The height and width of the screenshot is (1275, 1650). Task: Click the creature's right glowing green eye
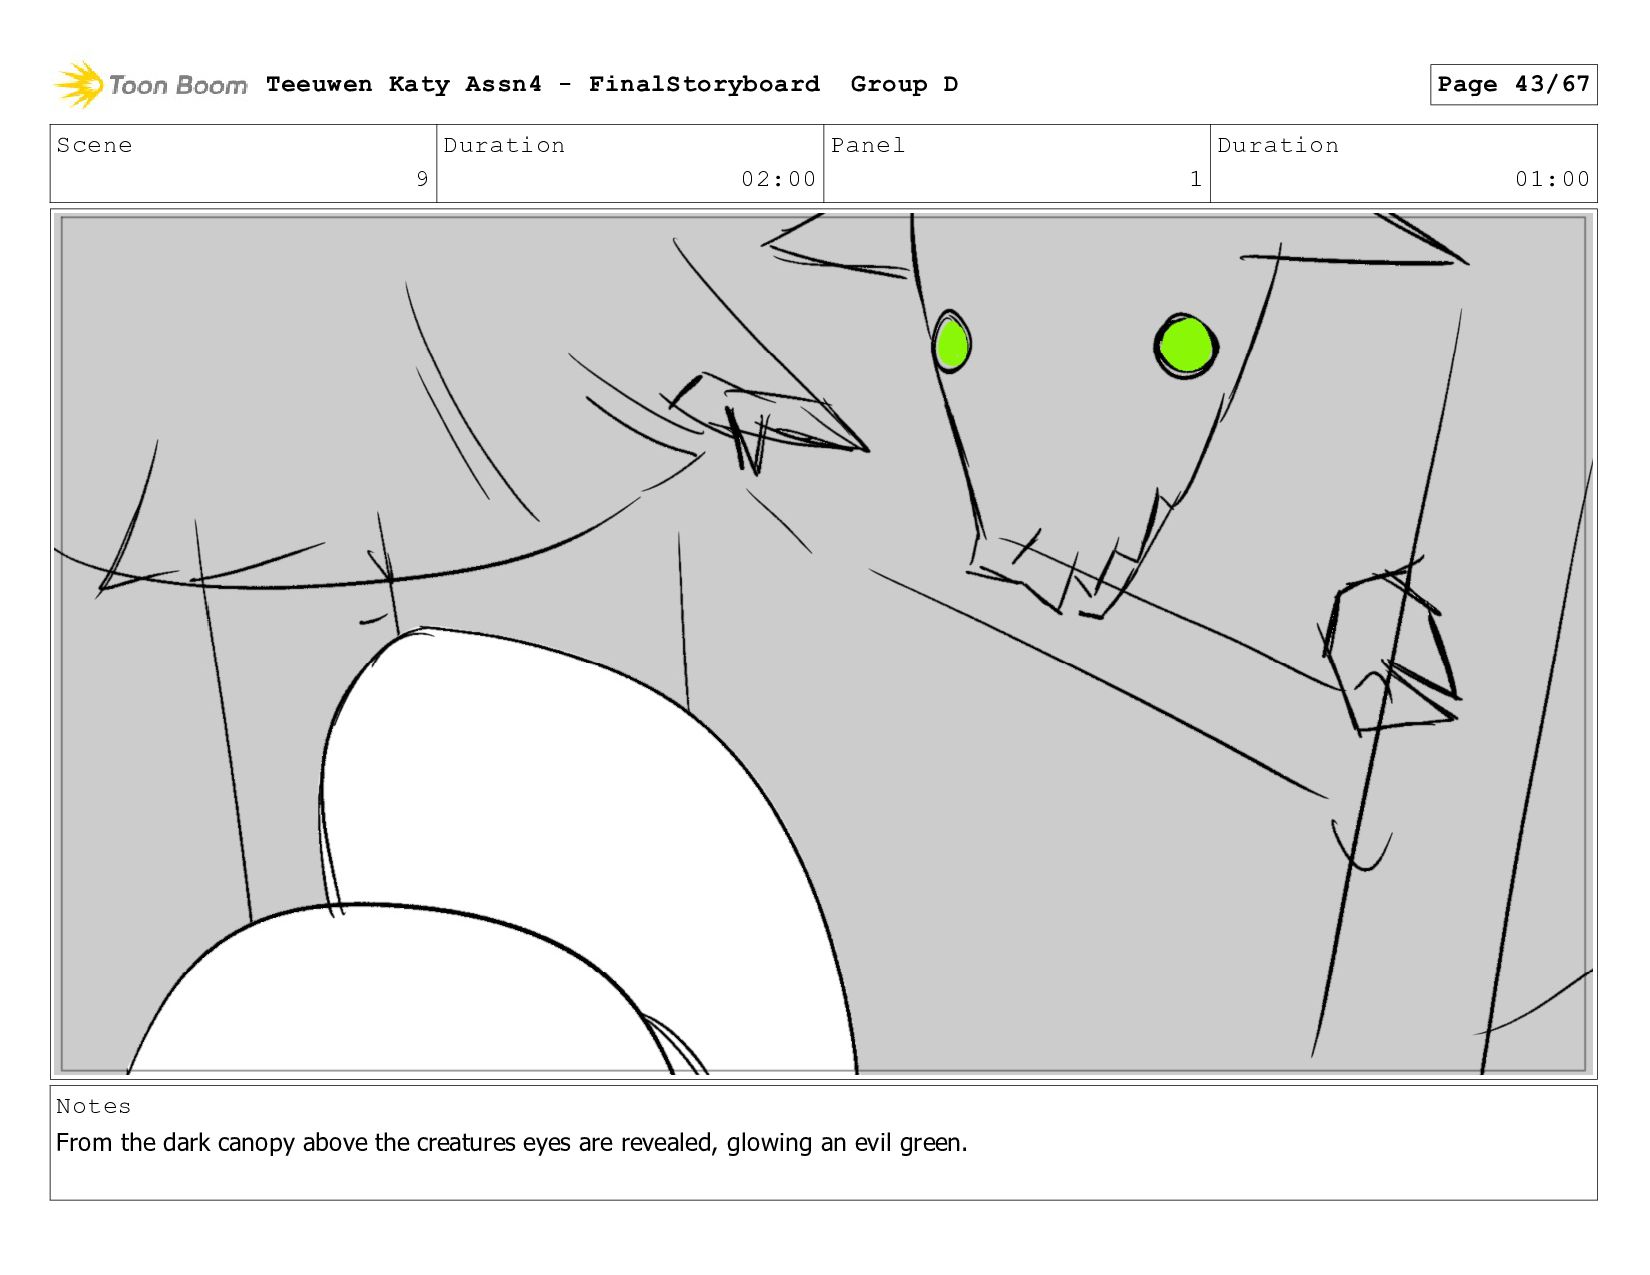click(1186, 346)
